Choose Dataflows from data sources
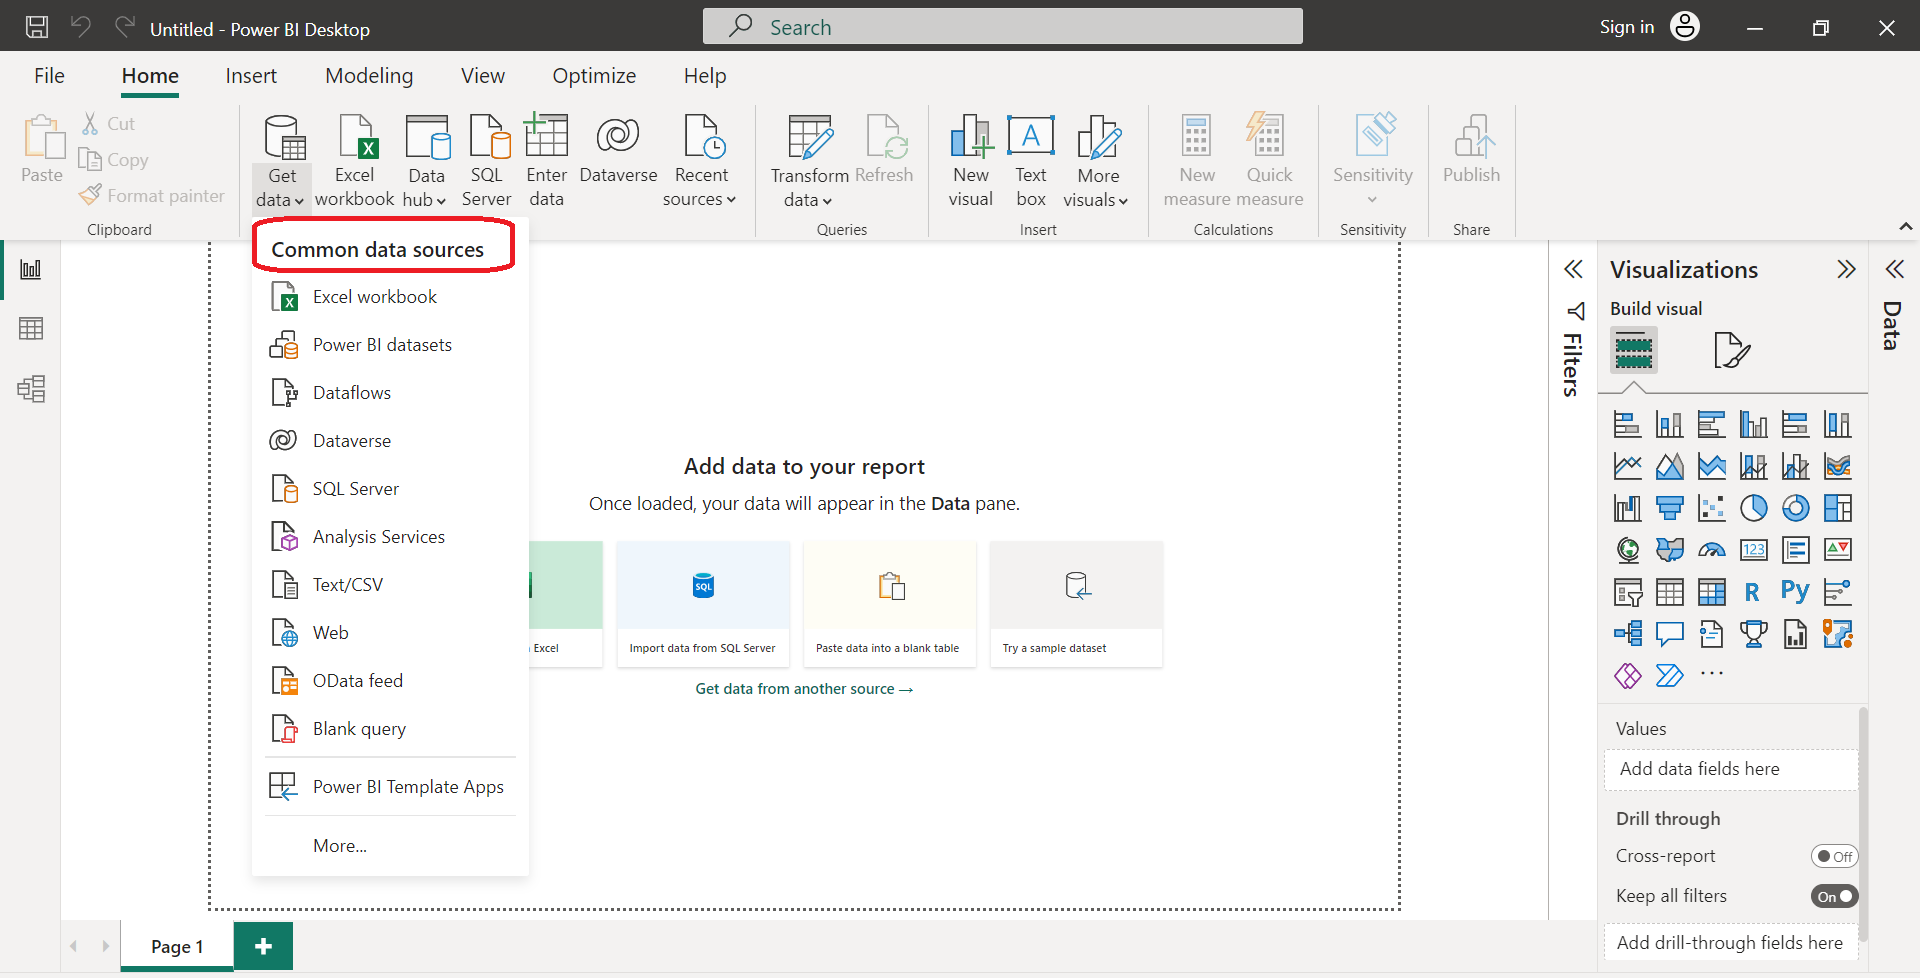 (390, 393)
